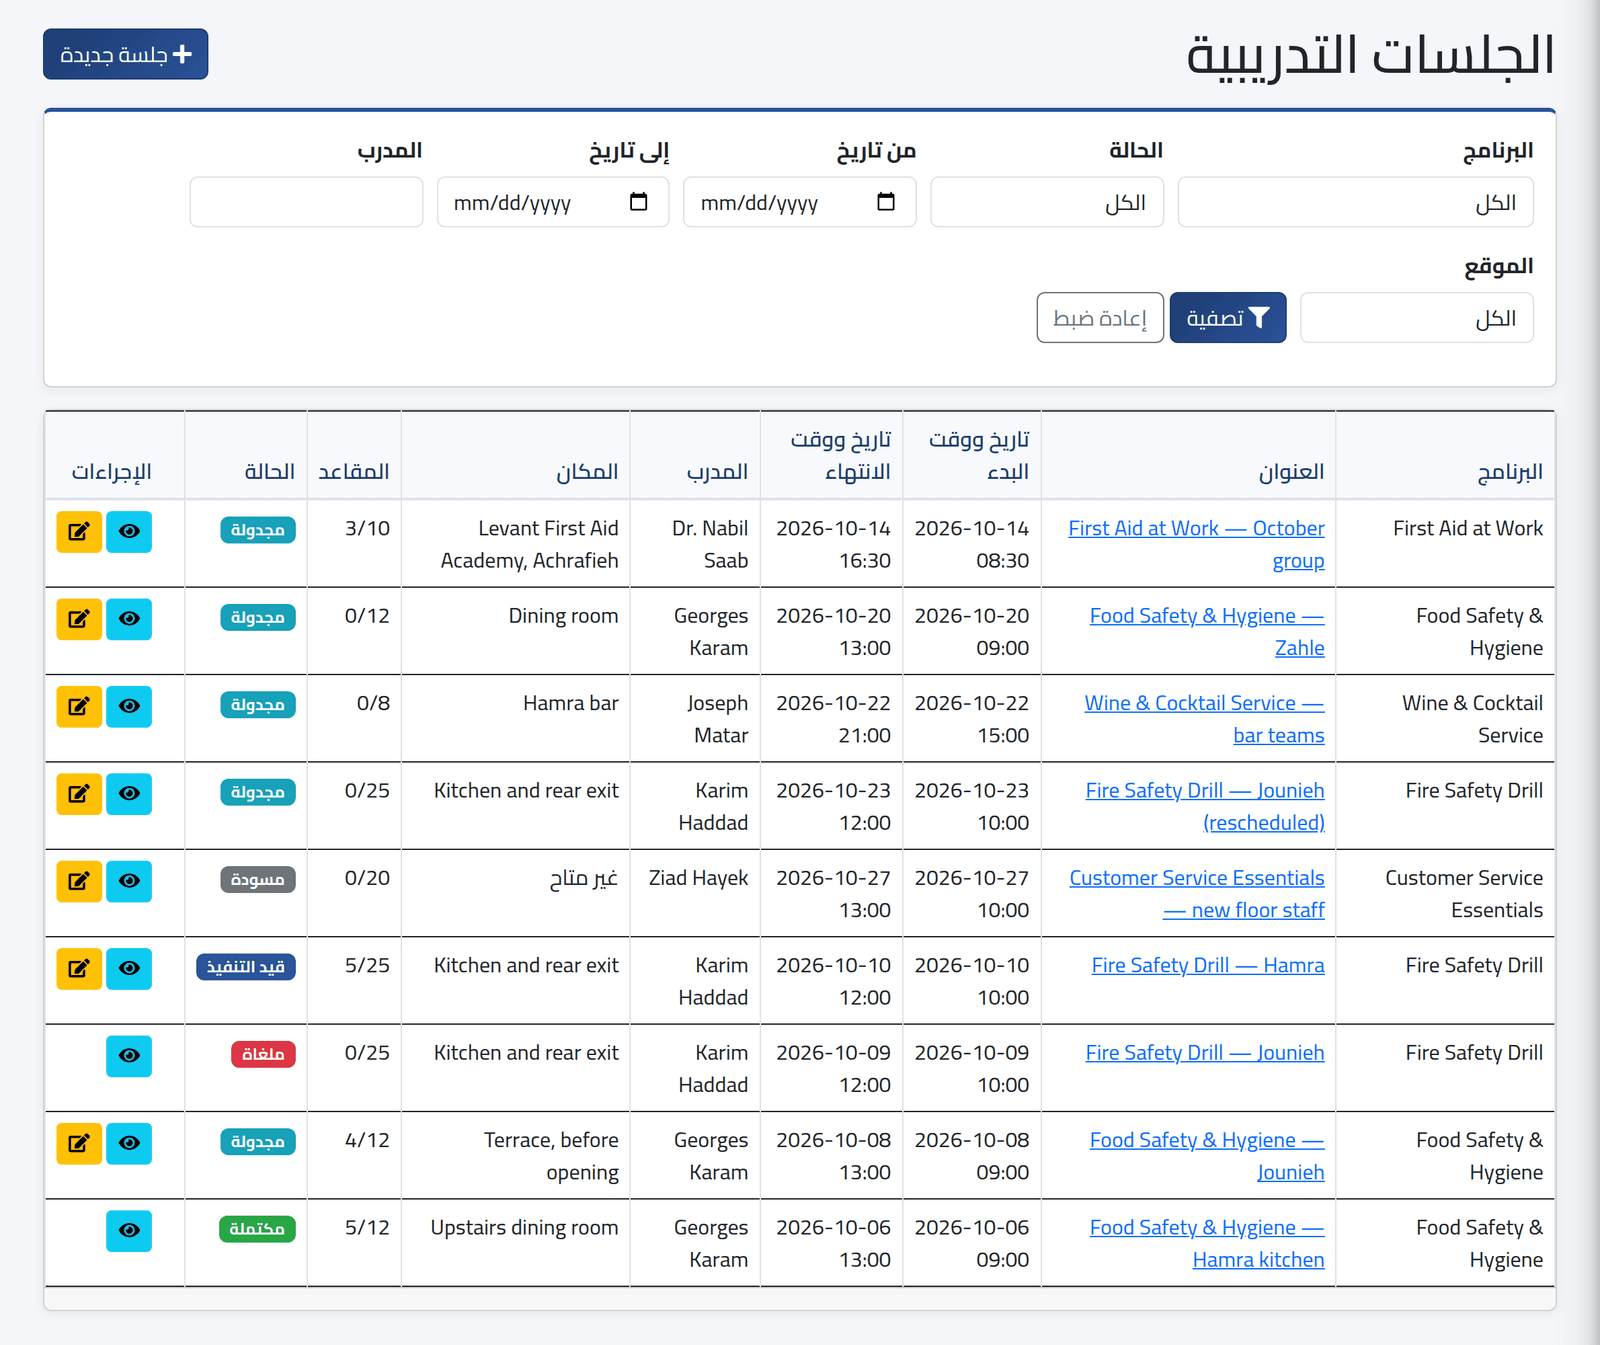Screen dimensions: 1600x1345
Task: Click the قيد التنفيذ status badge
Action: point(246,967)
